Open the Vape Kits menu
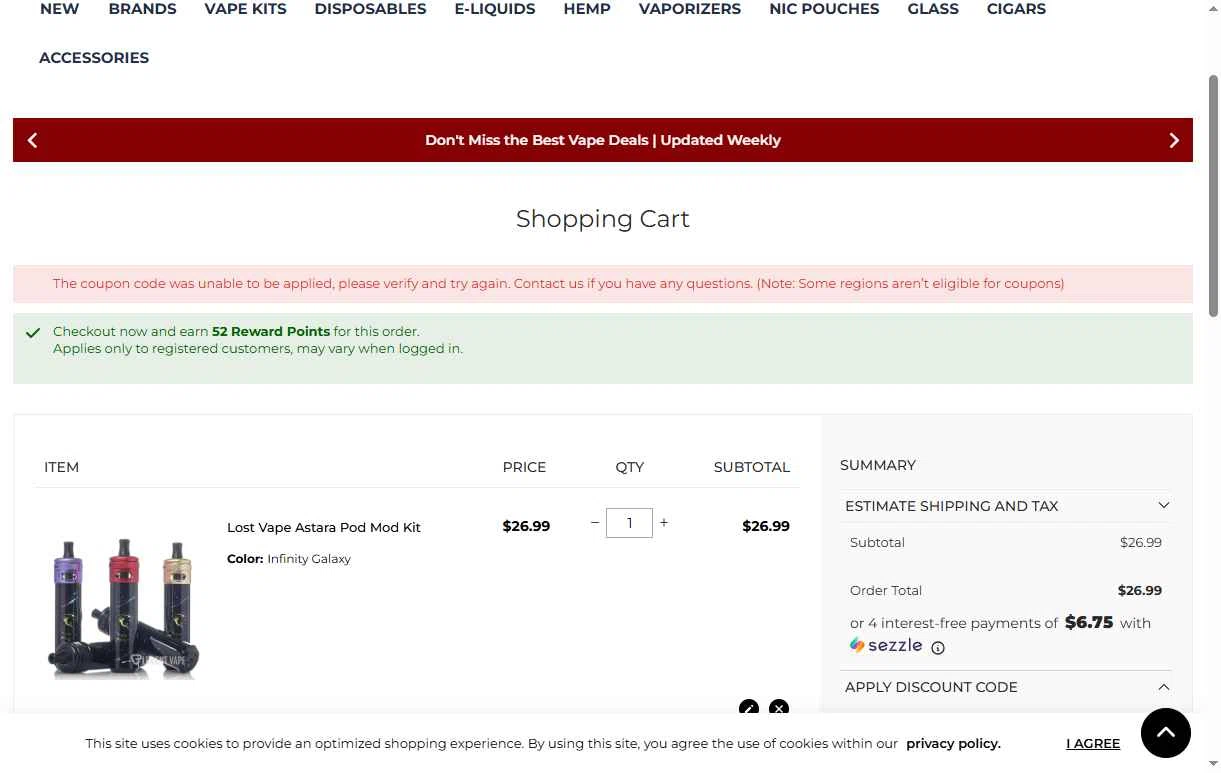The width and height of the screenshot is (1221, 773). [x=245, y=9]
